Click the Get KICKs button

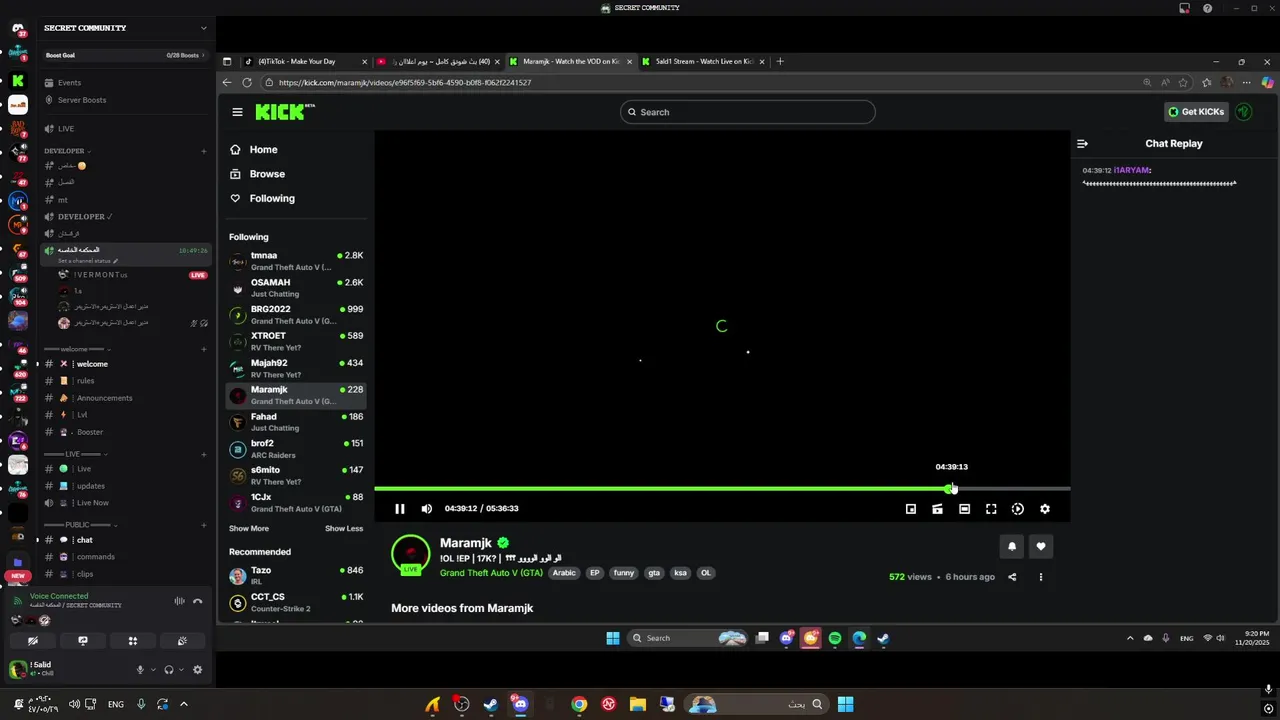click(x=1196, y=112)
